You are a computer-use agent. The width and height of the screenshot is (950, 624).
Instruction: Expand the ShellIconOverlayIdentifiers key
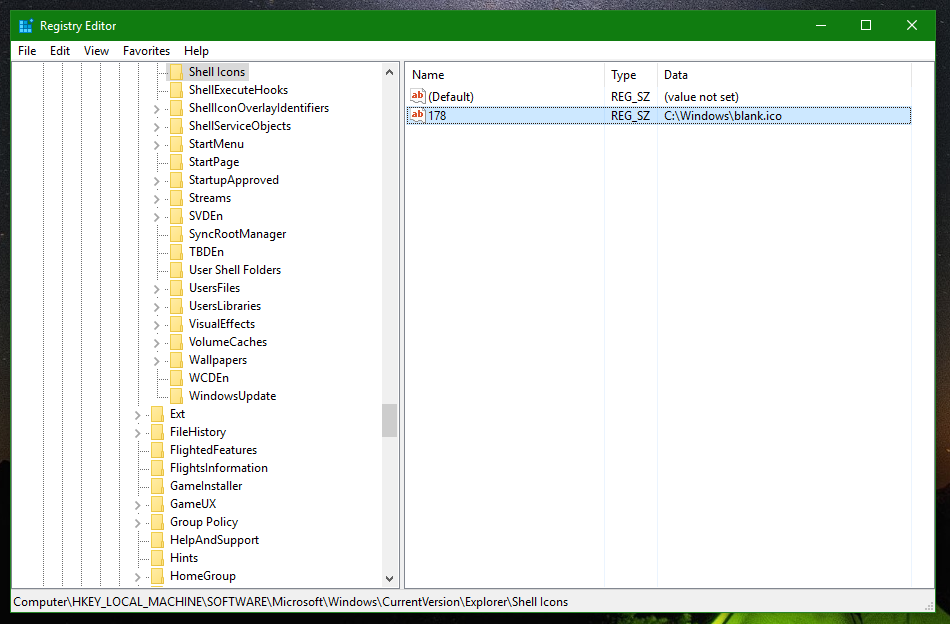157,108
